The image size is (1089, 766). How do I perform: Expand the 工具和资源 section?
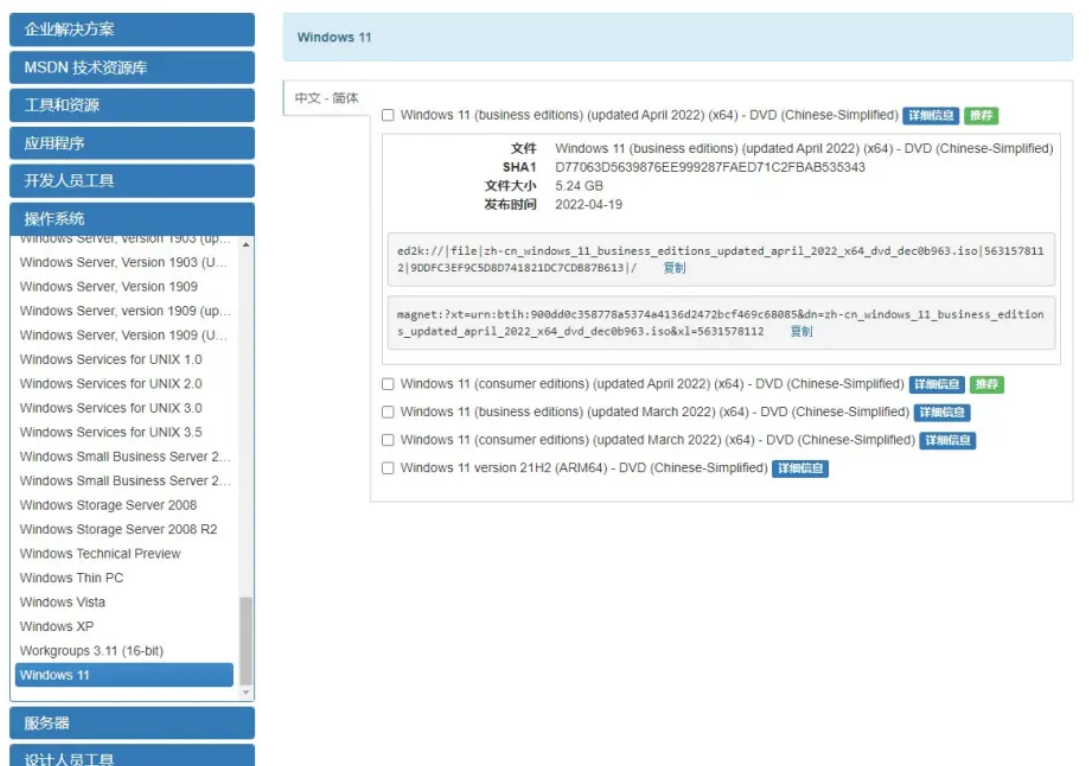pos(132,106)
